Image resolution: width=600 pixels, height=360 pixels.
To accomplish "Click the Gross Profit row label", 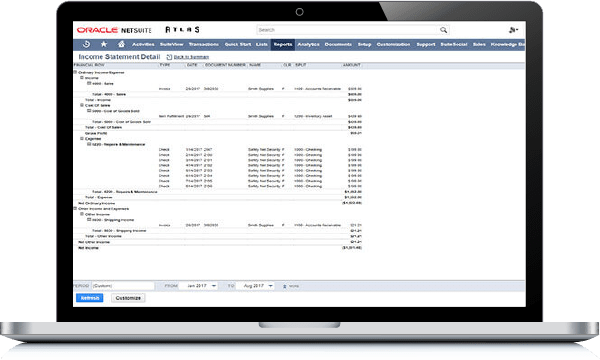I will (96, 133).
